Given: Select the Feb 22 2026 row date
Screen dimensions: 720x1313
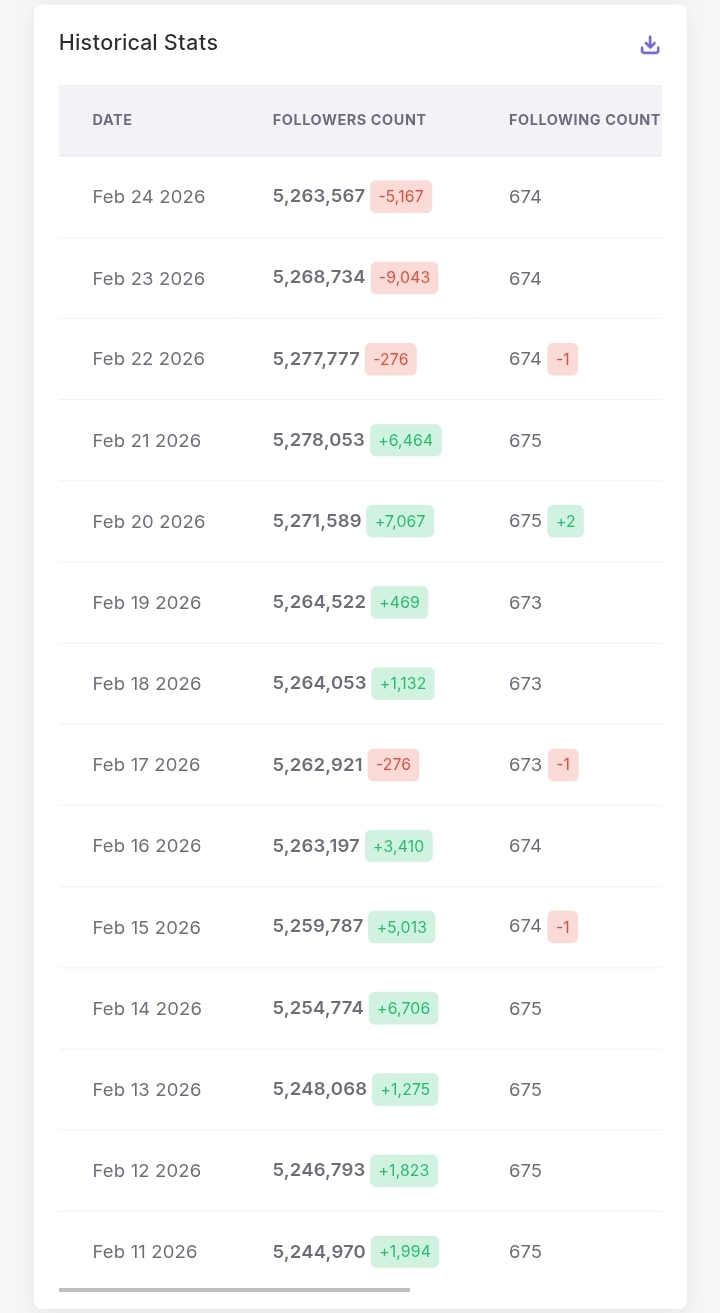Looking at the screenshot, I should click(149, 359).
